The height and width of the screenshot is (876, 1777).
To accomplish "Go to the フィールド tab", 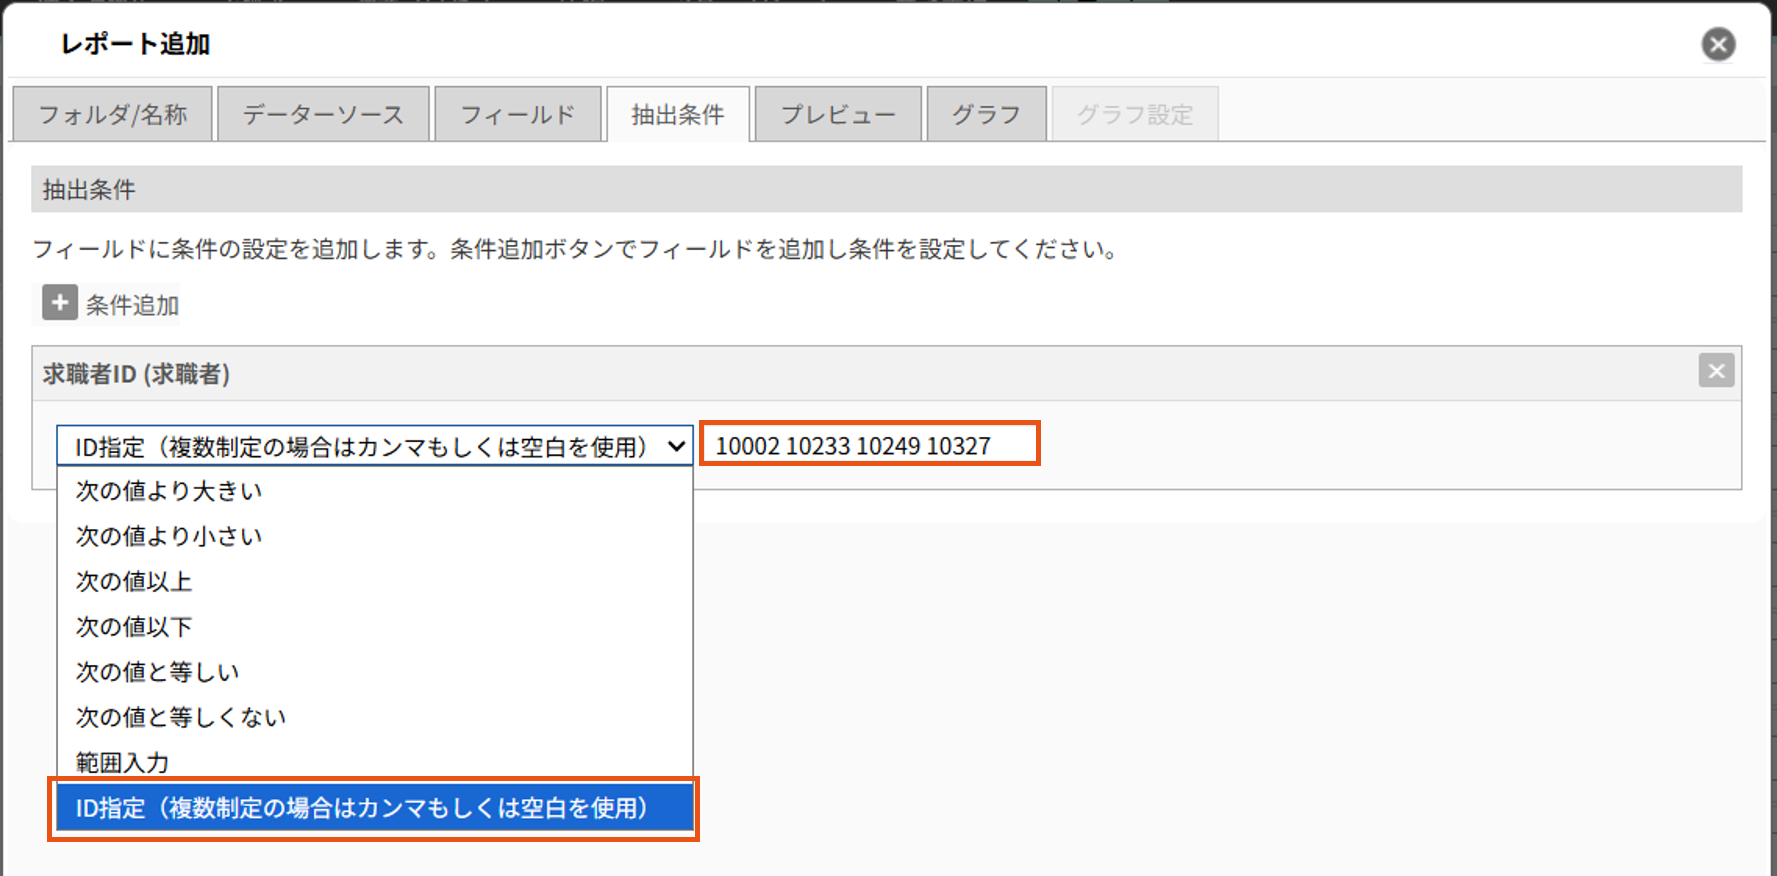I will point(518,114).
